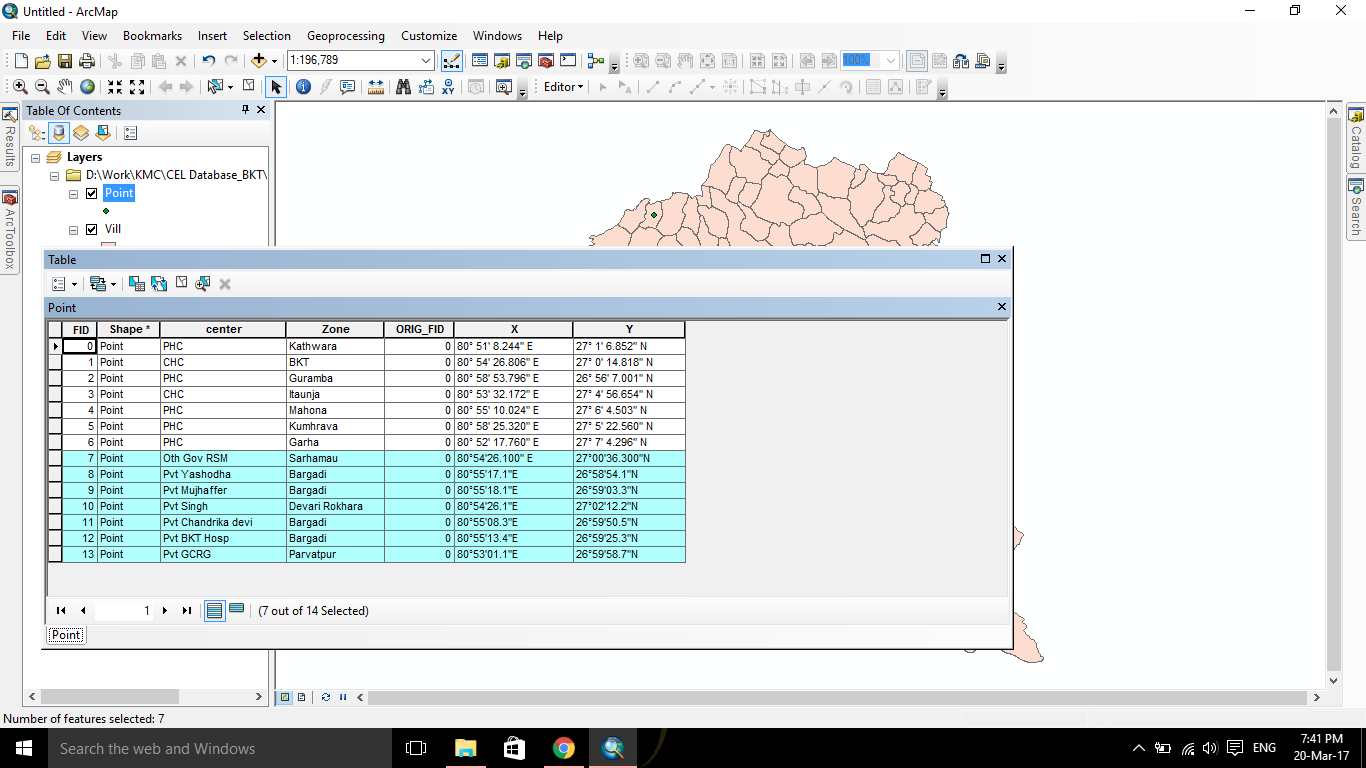Click the Fixed Zoom Out button

tap(138, 87)
